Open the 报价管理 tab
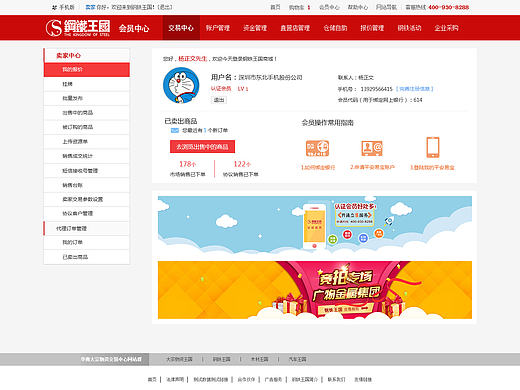The width and height of the screenshot is (520, 390). click(x=372, y=28)
